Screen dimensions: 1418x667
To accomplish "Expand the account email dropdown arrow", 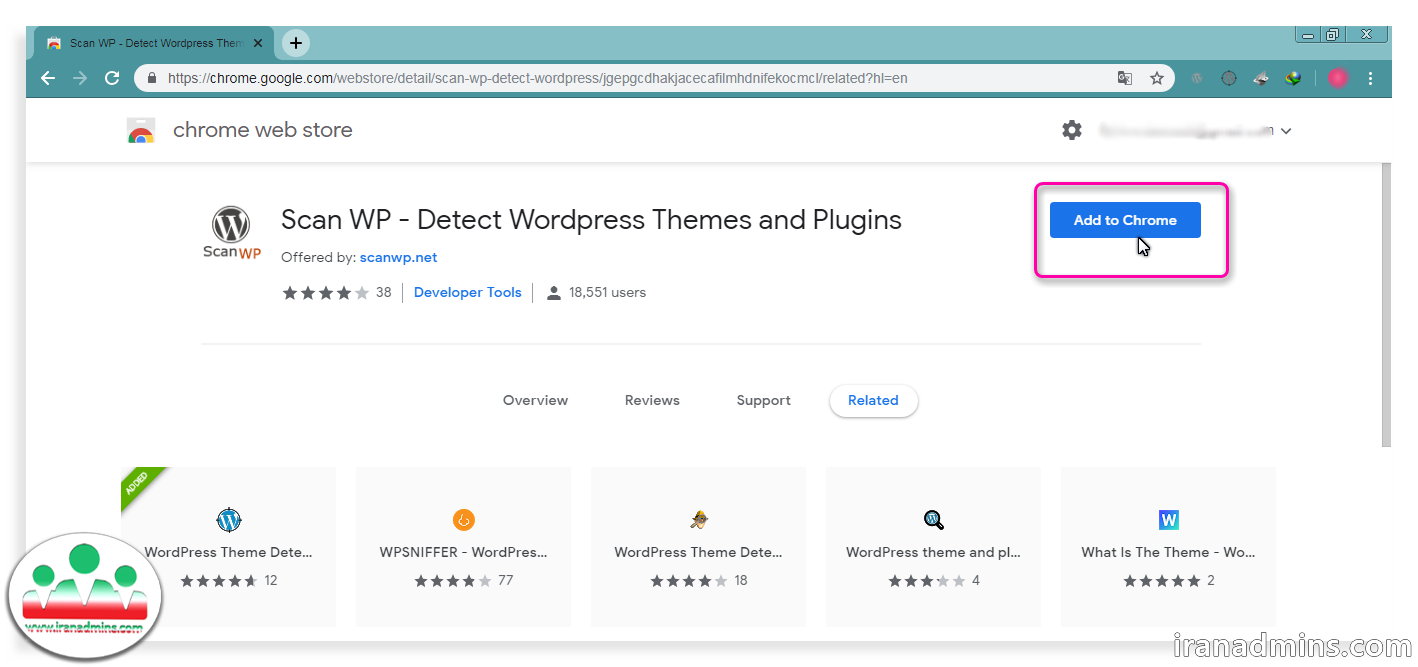I will [1286, 131].
